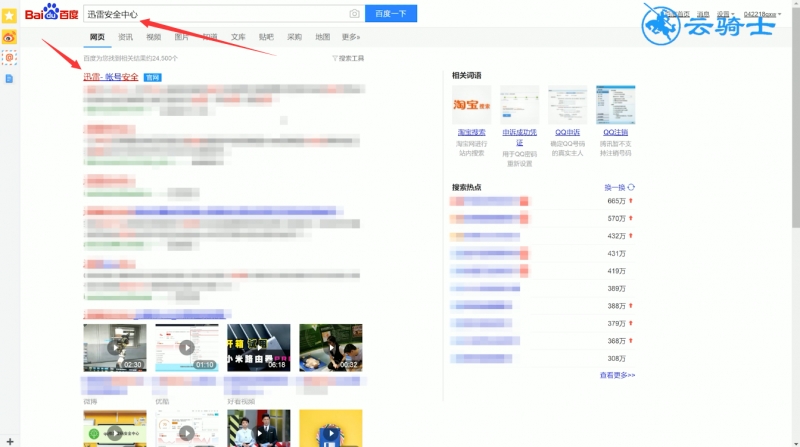Switch to the 文库 tab

click(238, 37)
